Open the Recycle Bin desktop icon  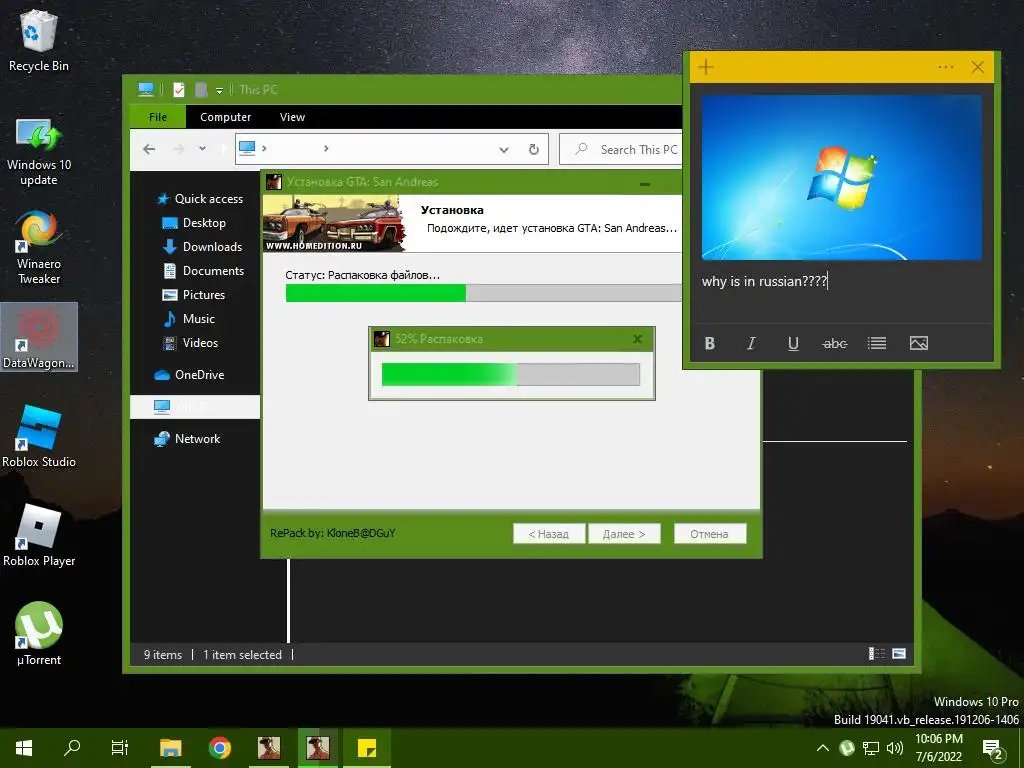(39, 39)
